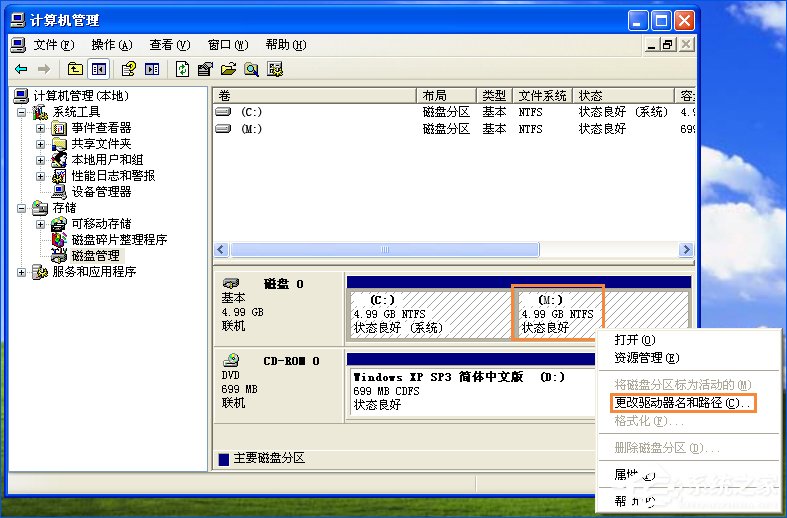Image resolution: width=787 pixels, height=518 pixels.
Task: Click the Help question-mark toolbar icon
Action: pyautogui.click(x=128, y=69)
